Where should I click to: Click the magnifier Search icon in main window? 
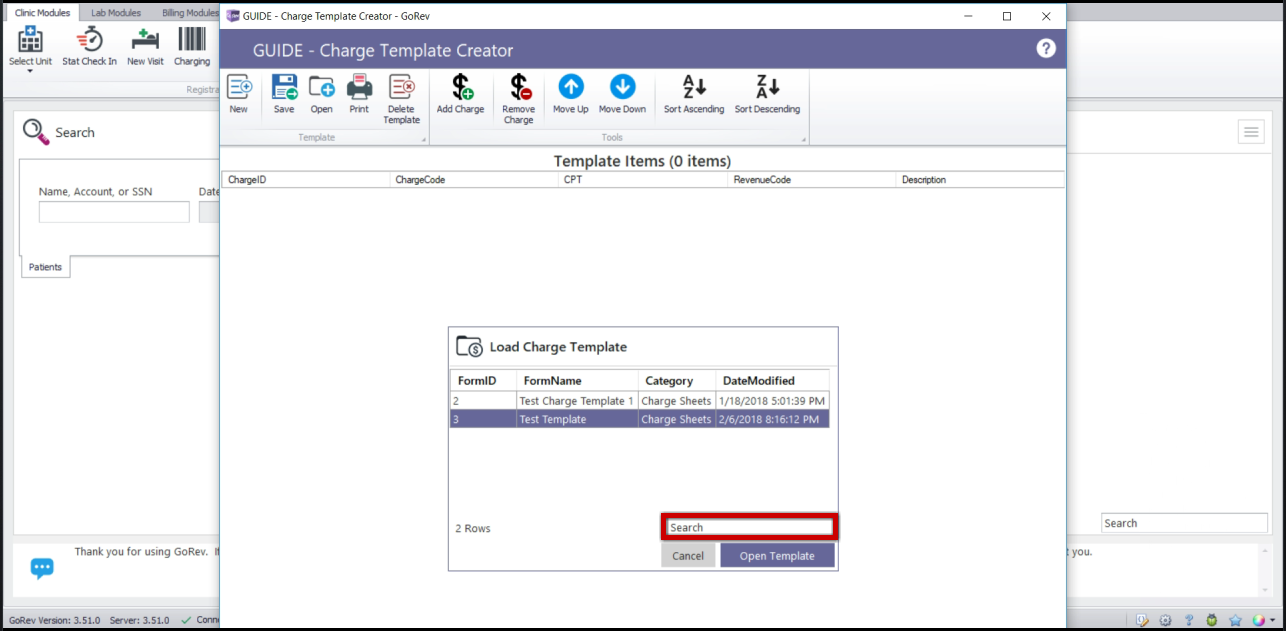tap(36, 132)
